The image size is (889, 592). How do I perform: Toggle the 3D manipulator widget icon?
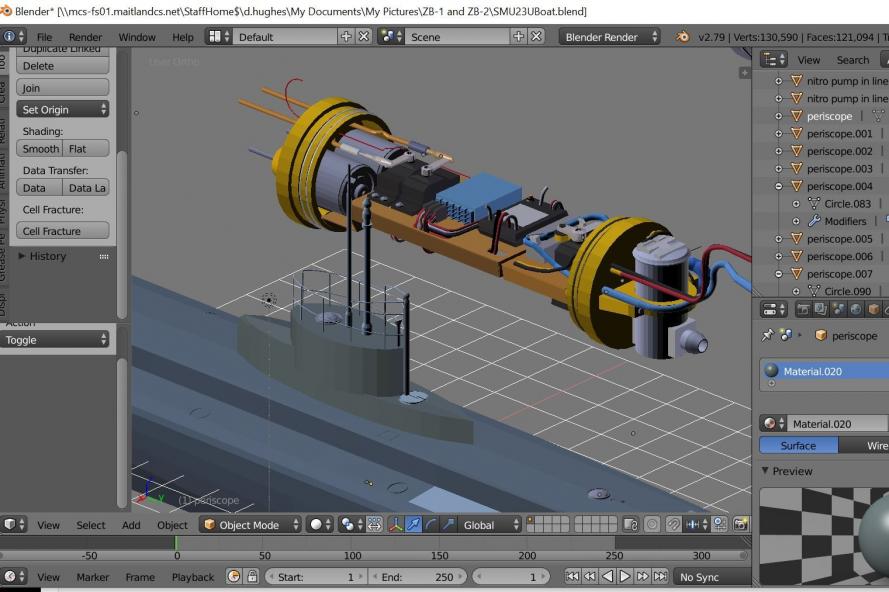394,524
